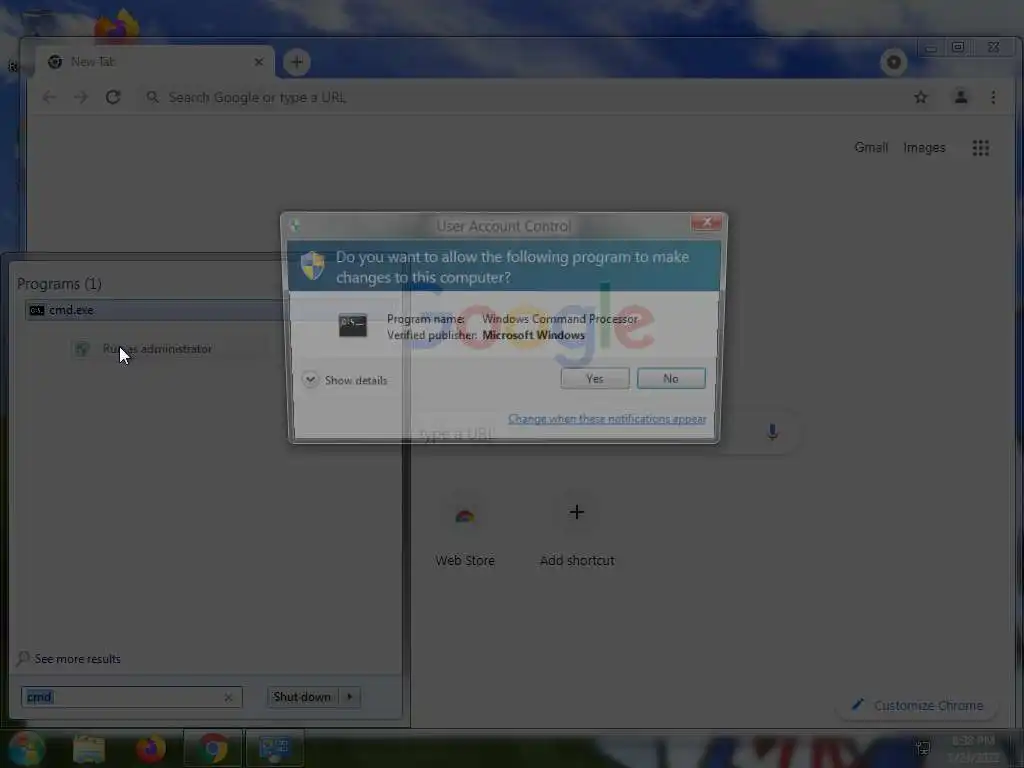Click the Chrome media/record indicator icon
1024x768 pixels.
click(x=893, y=62)
